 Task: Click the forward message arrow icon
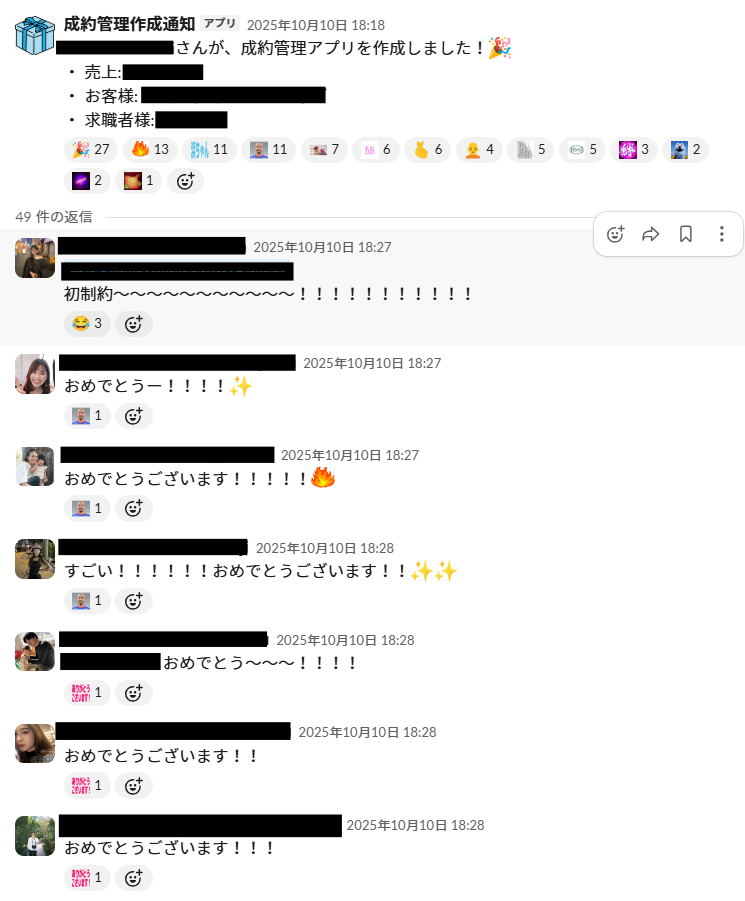tap(650, 234)
